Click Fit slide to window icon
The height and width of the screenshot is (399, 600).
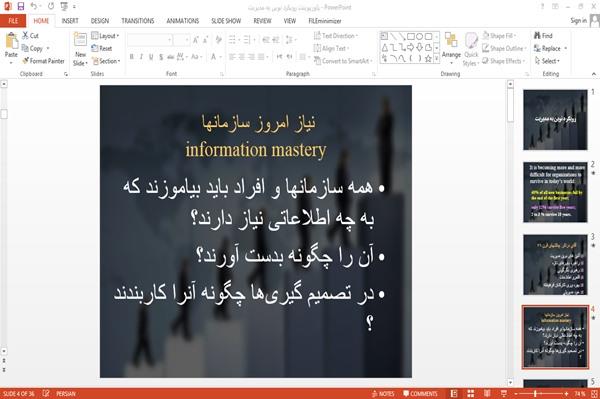594,394
